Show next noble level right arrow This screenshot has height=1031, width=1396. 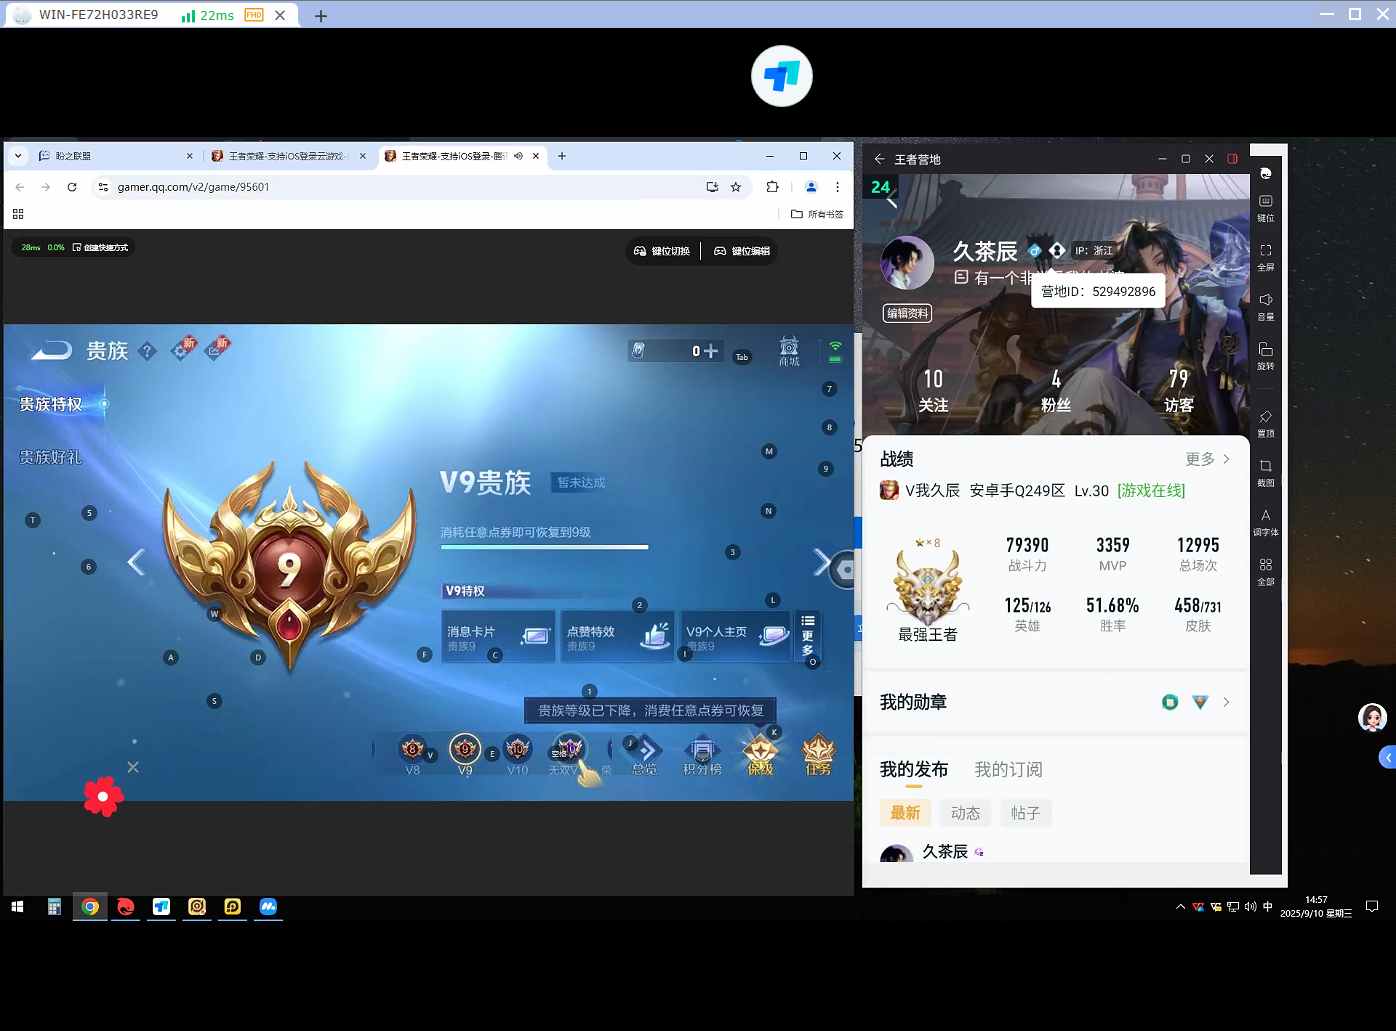click(x=821, y=563)
